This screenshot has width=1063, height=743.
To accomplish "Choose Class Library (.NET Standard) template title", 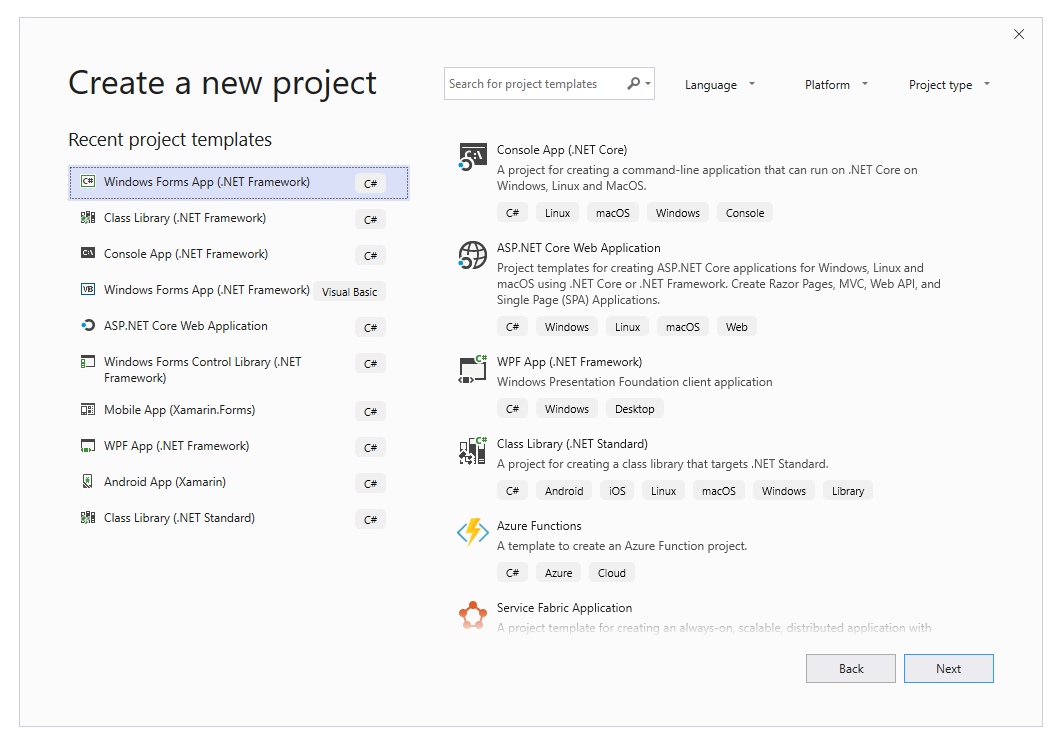I will coord(572,444).
